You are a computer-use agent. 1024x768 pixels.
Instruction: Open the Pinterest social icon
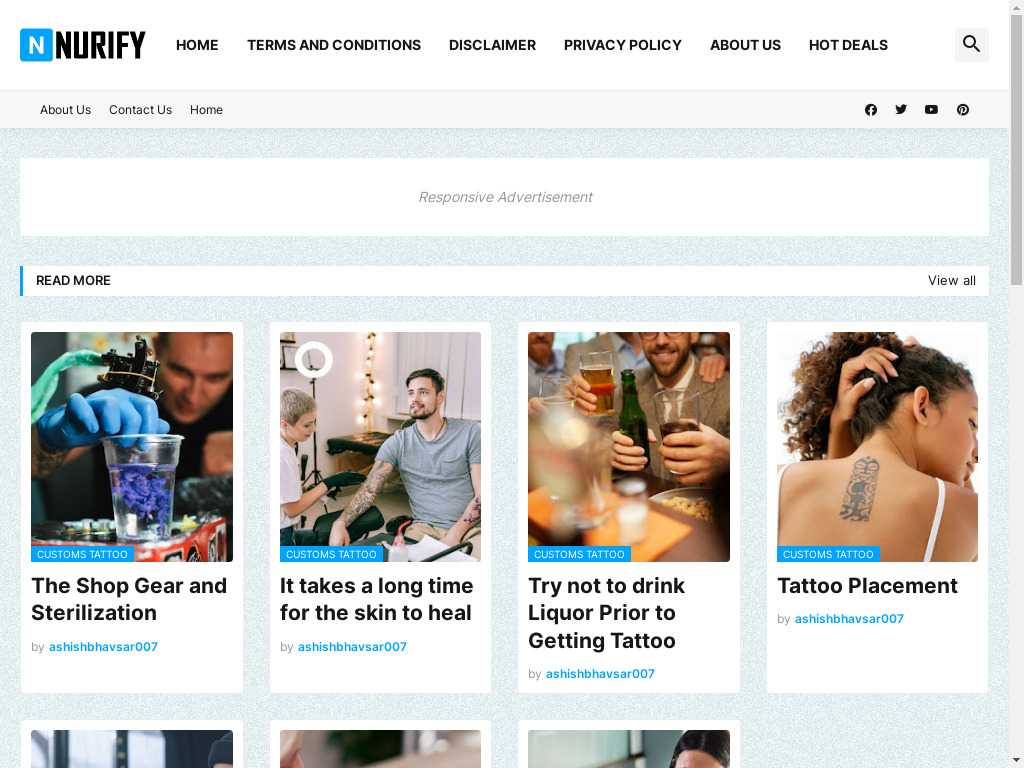click(963, 110)
